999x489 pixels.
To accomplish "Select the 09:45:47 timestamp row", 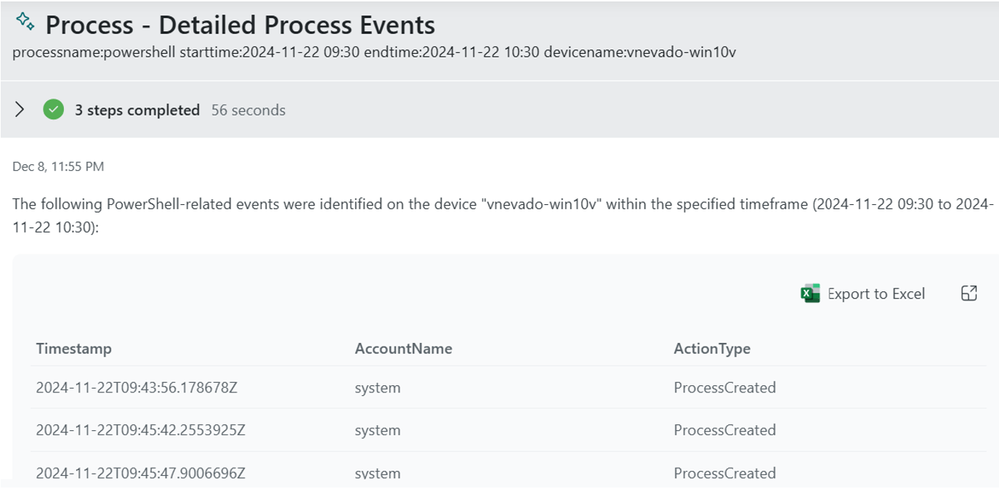I will 508,470.
